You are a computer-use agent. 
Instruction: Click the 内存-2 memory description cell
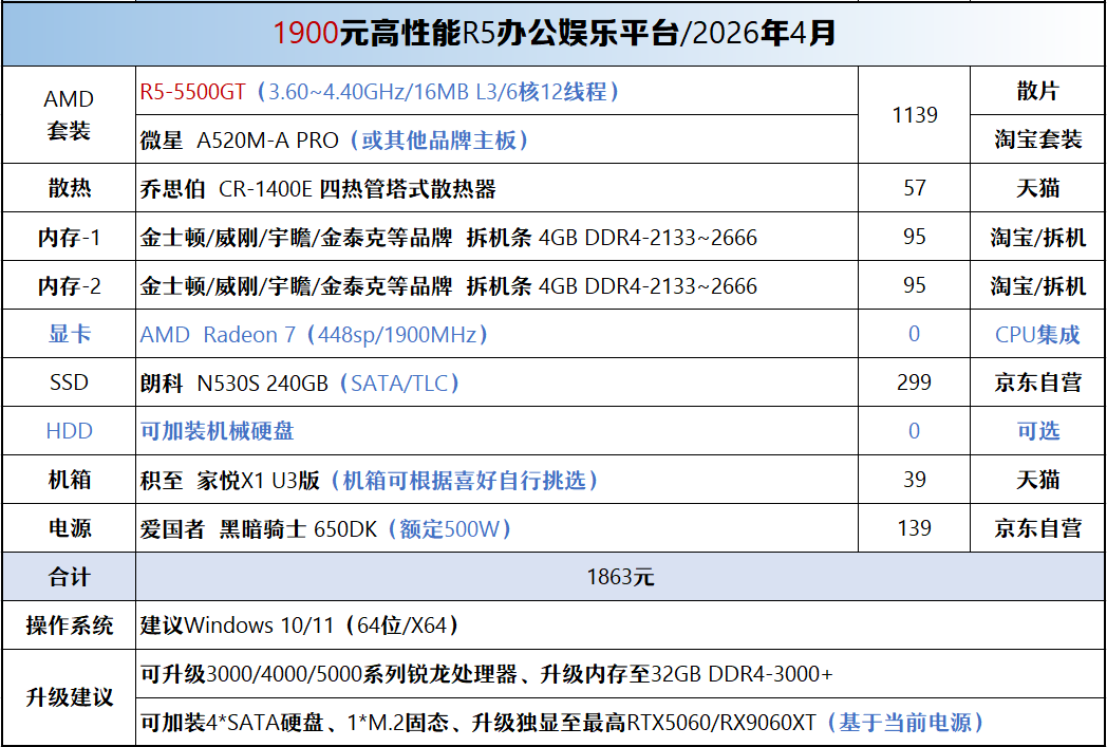click(496, 285)
